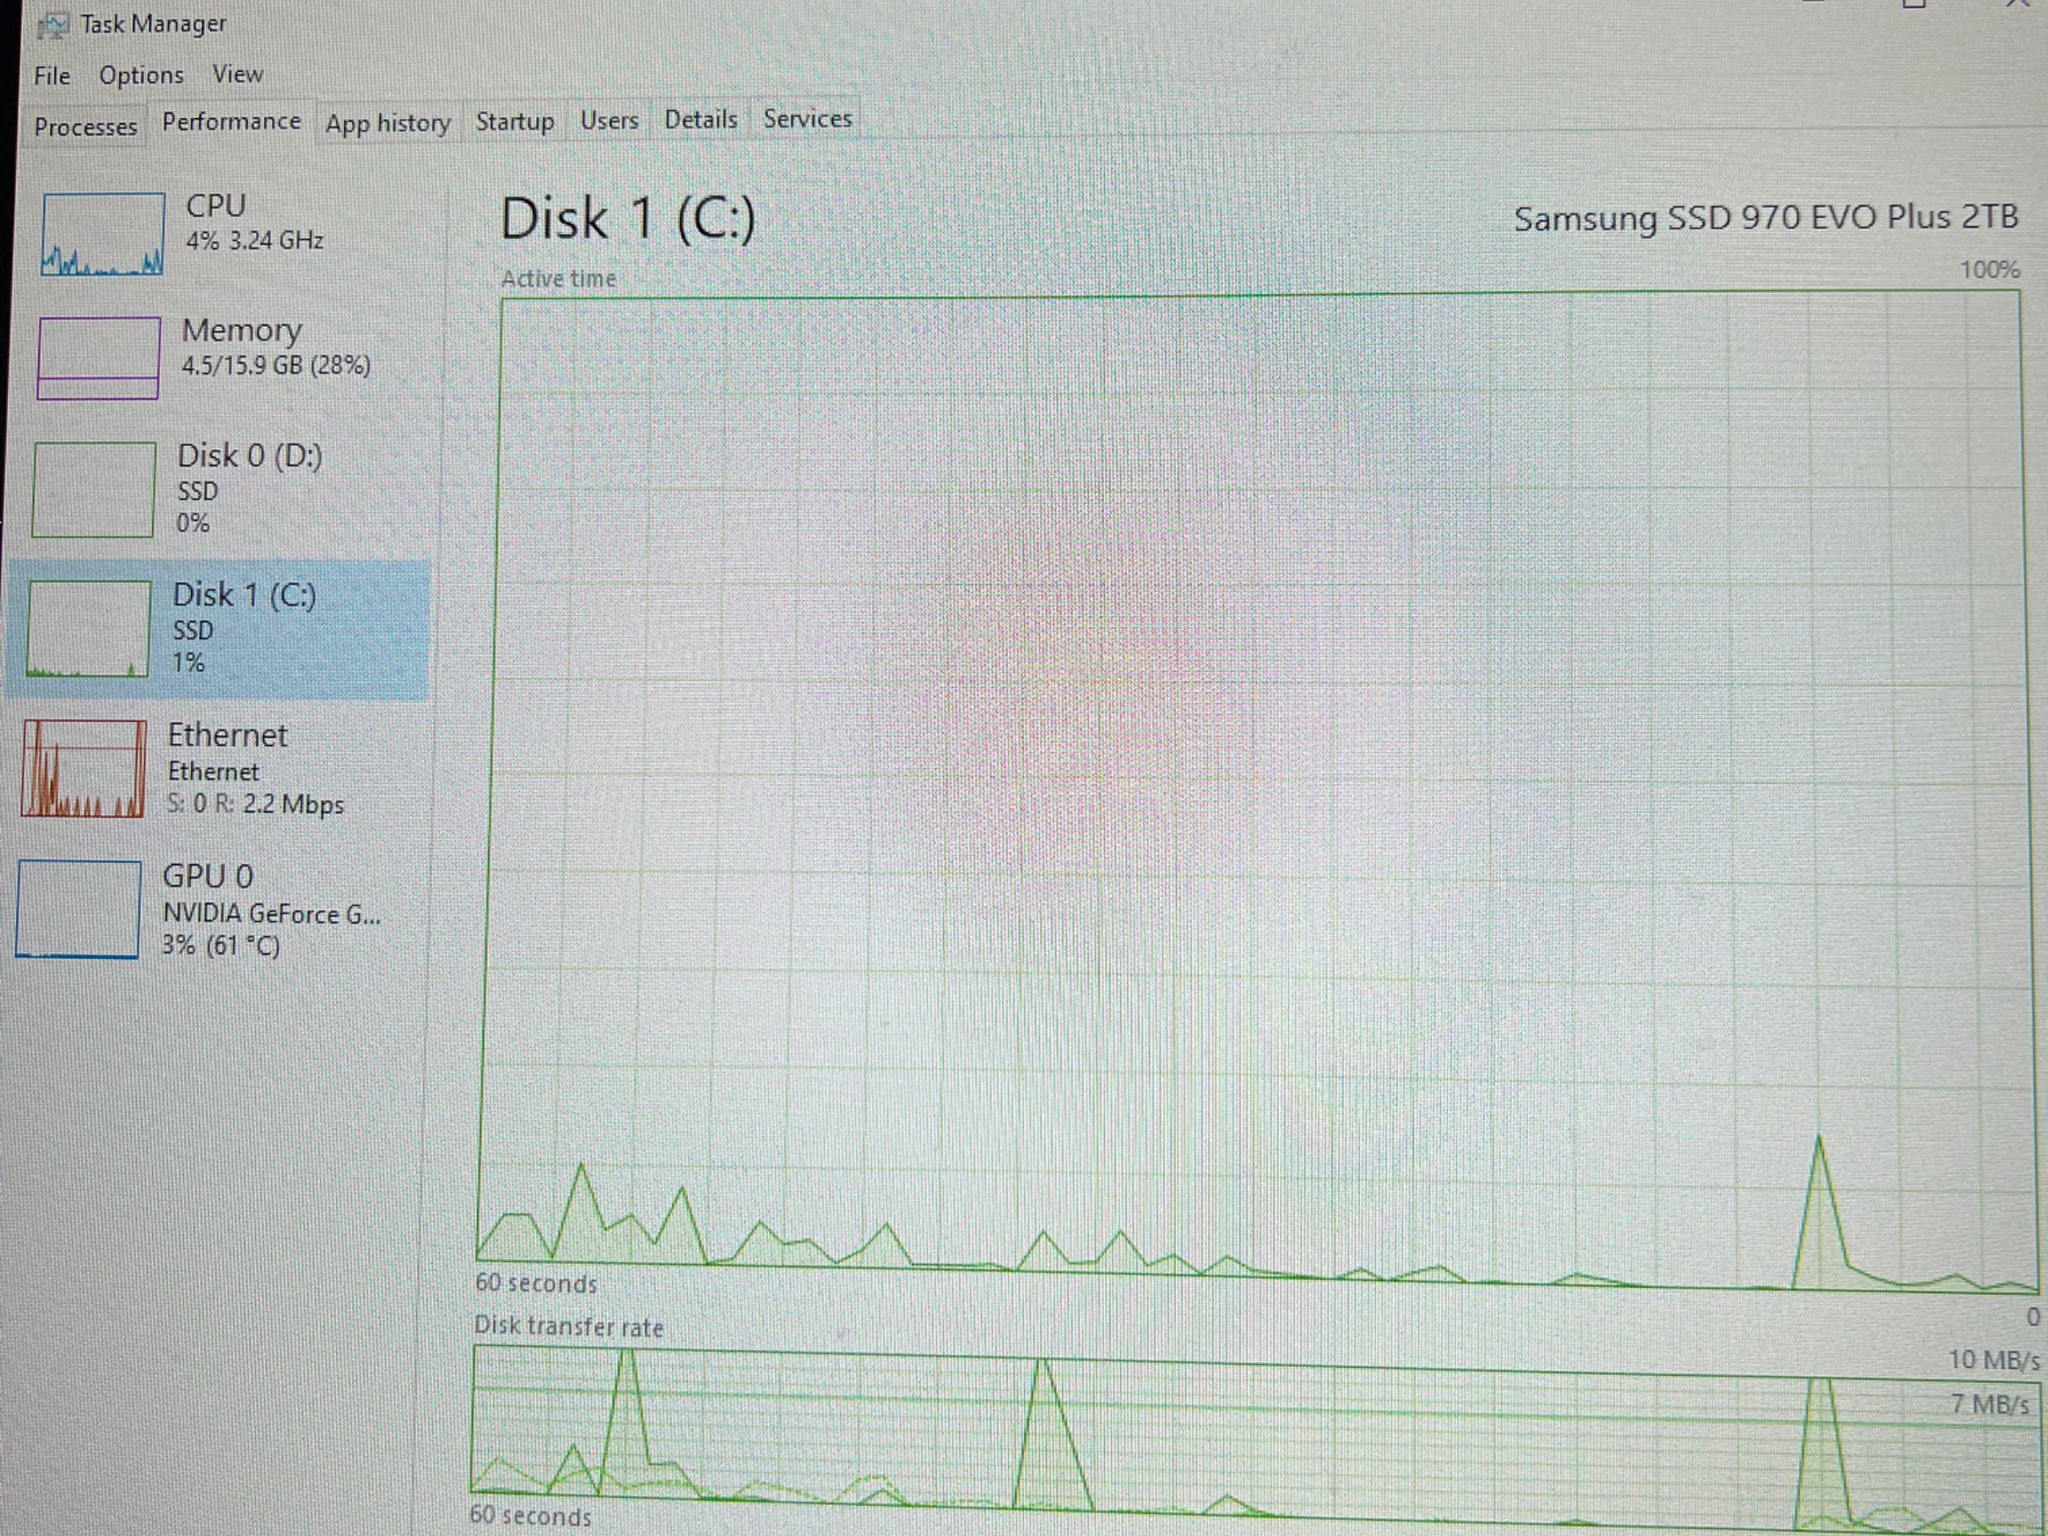Click the NVIDIA GeForce GPU 0 label
Viewport: 2048px width, 1536px height.
pyautogui.click(x=271, y=910)
